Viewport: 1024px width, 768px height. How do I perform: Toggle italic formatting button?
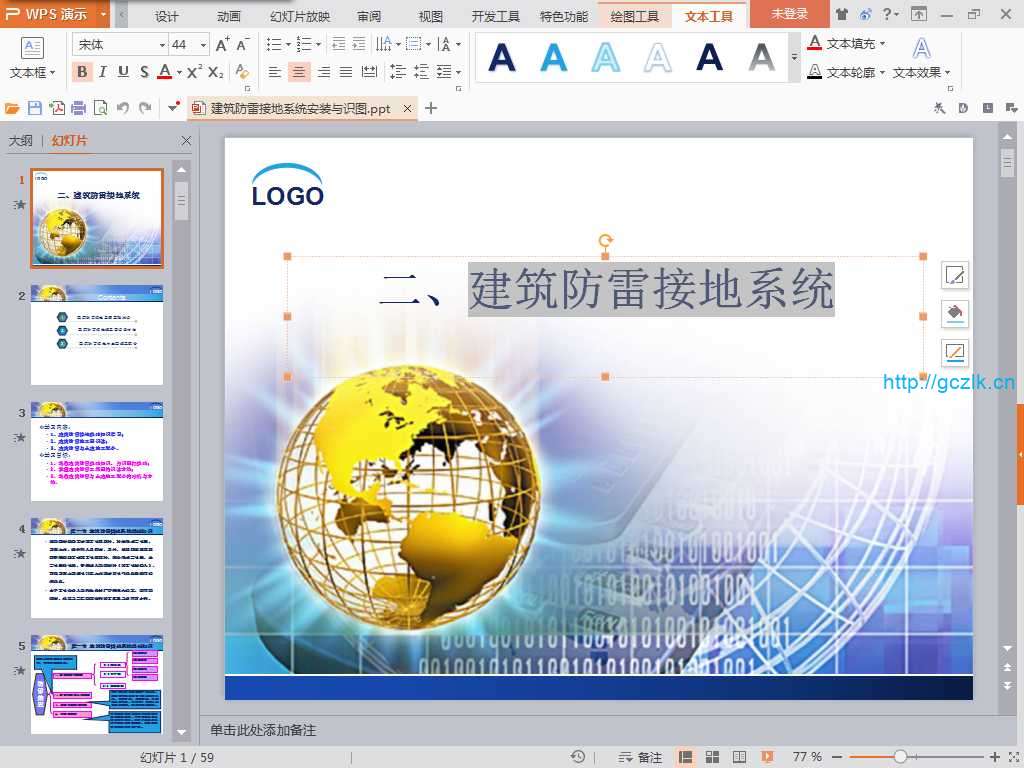102,72
